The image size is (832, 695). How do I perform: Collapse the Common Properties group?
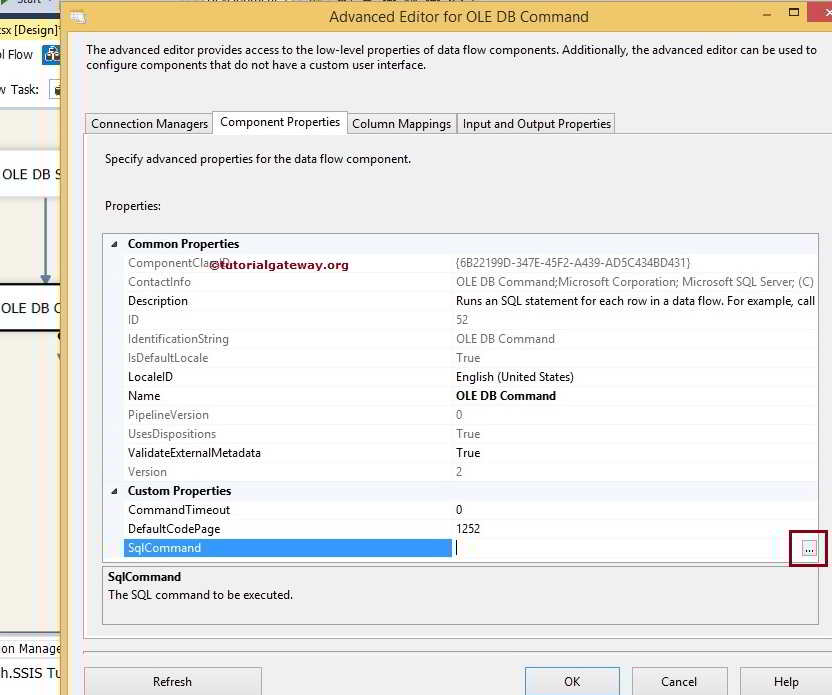pyautogui.click(x=114, y=243)
